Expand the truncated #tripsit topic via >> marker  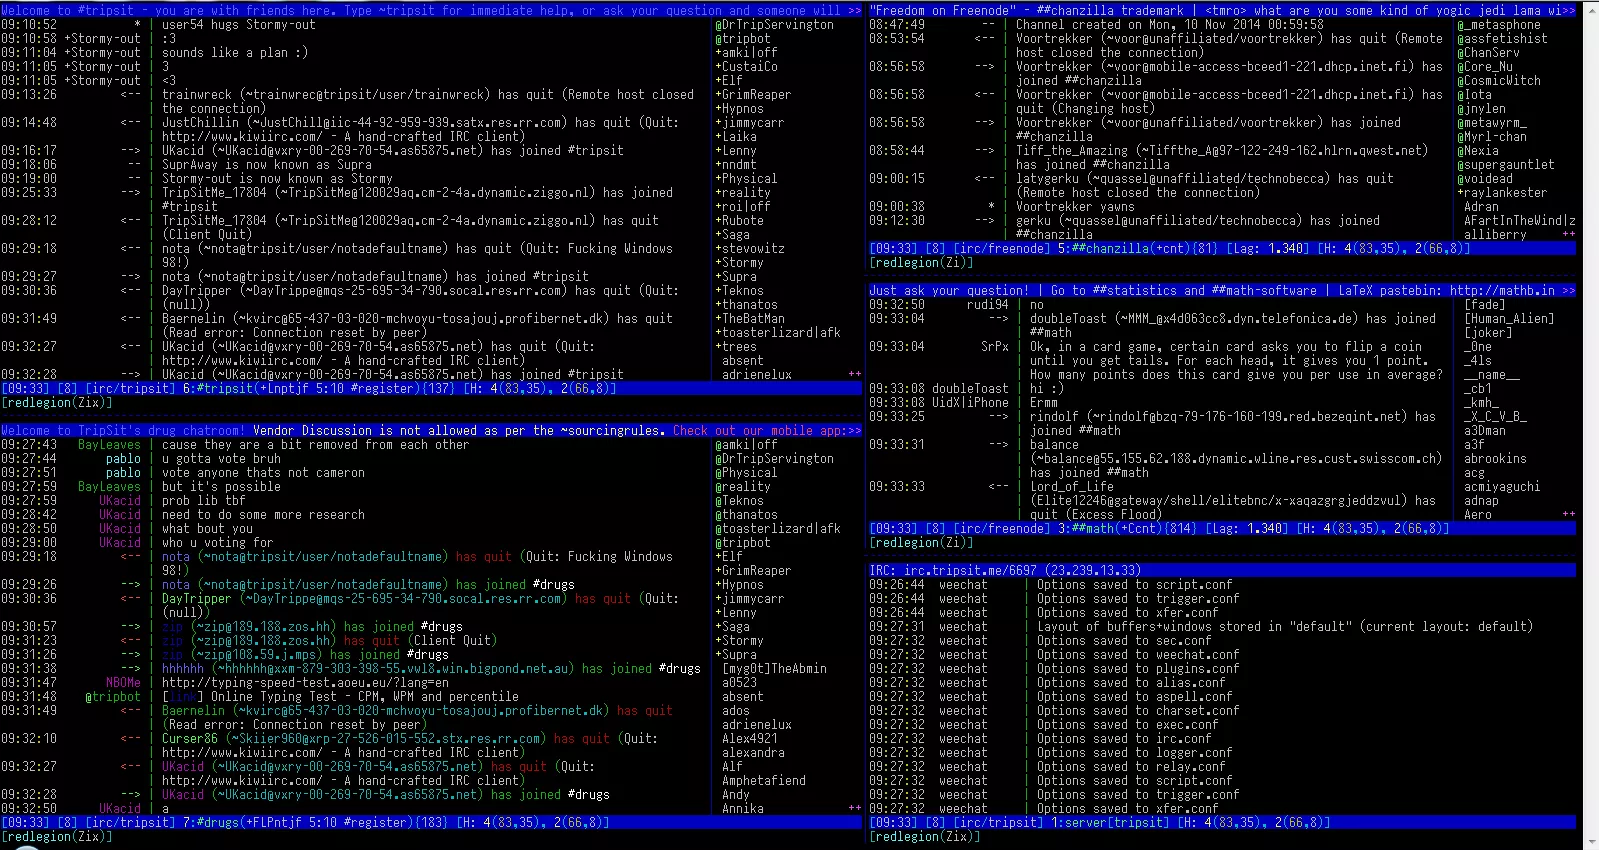[853, 11]
